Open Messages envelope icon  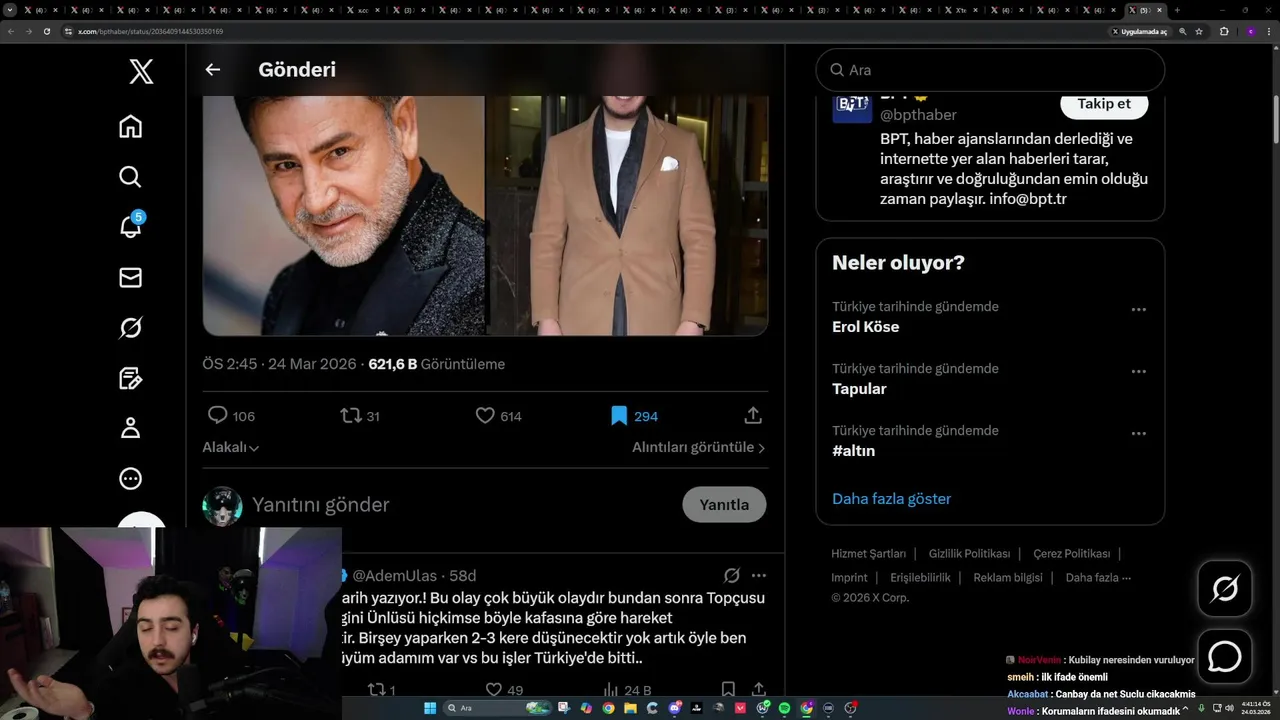point(130,277)
